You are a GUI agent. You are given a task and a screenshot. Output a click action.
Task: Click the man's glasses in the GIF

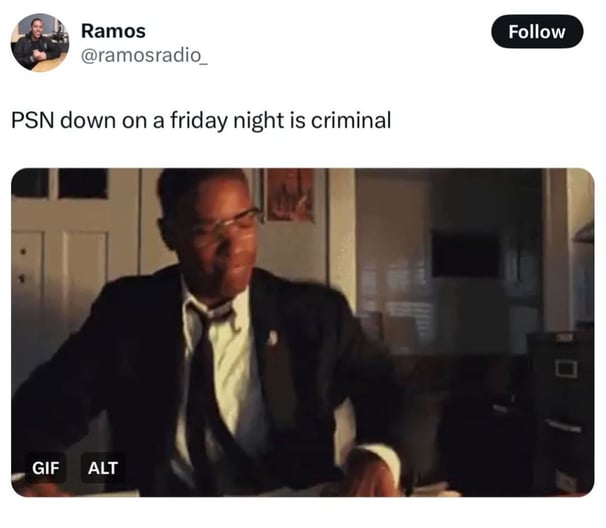click(x=228, y=222)
